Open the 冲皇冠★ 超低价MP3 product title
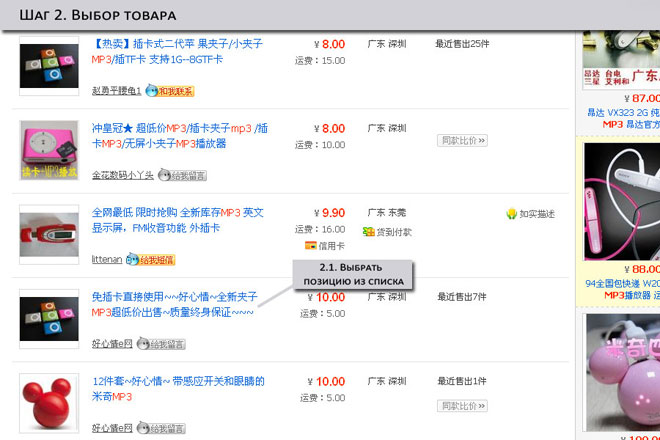The width and height of the screenshot is (660, 440). [x=180, y=136]
